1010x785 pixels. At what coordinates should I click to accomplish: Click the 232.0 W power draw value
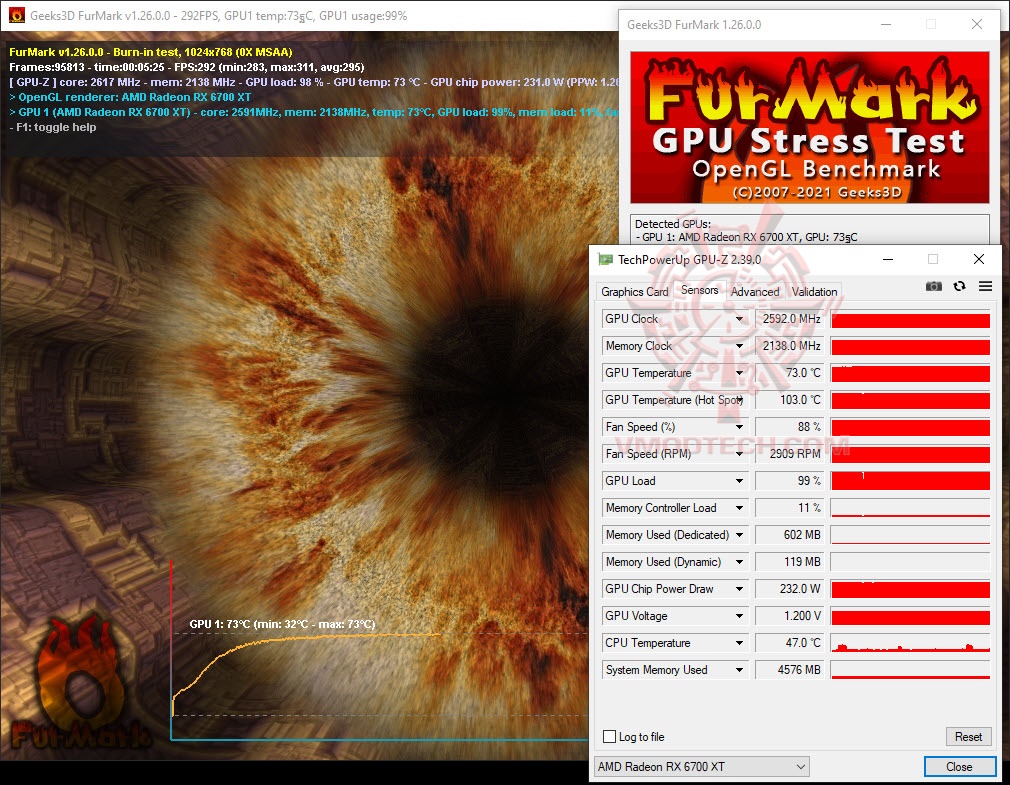pos(789,589)
